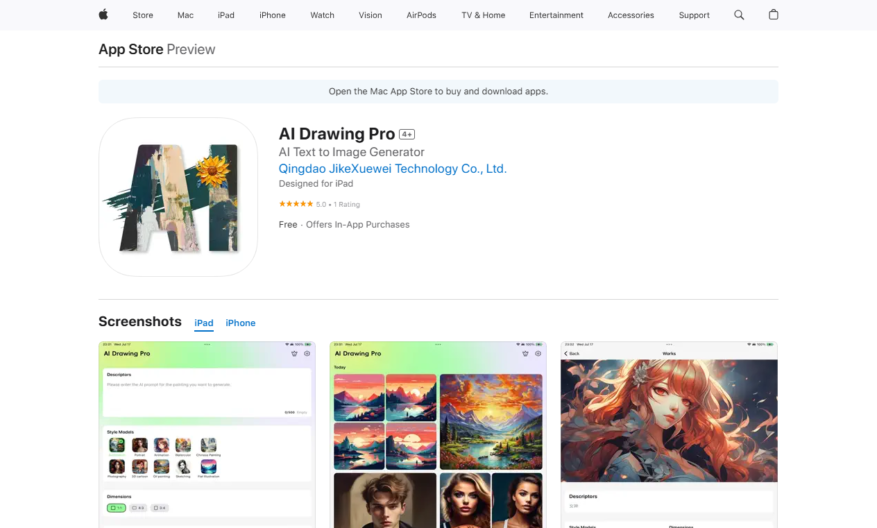
Task: Open the Mac menu
Action: click(185, 15)
